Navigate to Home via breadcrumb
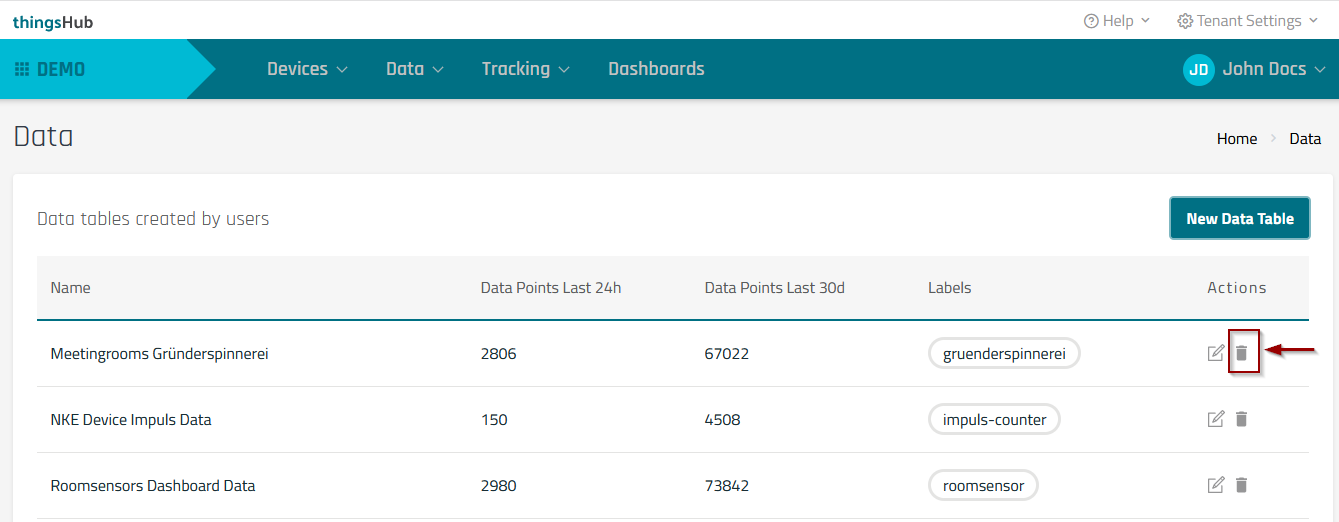 pyautogui.click(x=1236, y=139)
